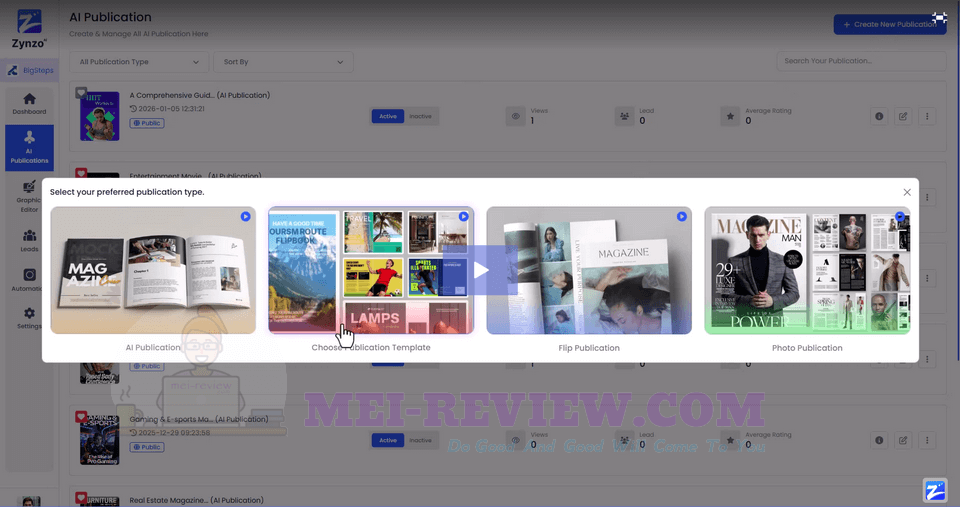This screenshot has width=960, height=507.
Task: Play the Photo Publication preview video icon
Action: click(x=899, y=216)
